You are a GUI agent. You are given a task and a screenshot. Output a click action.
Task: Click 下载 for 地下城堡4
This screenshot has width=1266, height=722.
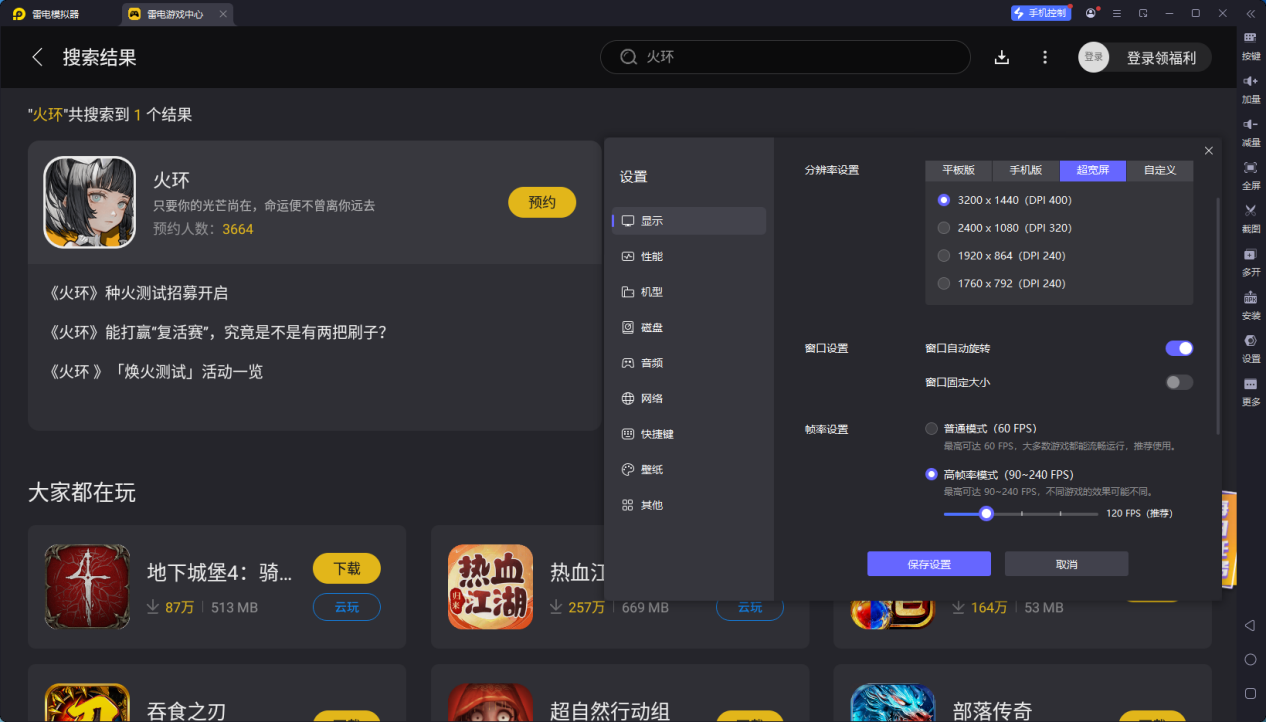[347, 568]
